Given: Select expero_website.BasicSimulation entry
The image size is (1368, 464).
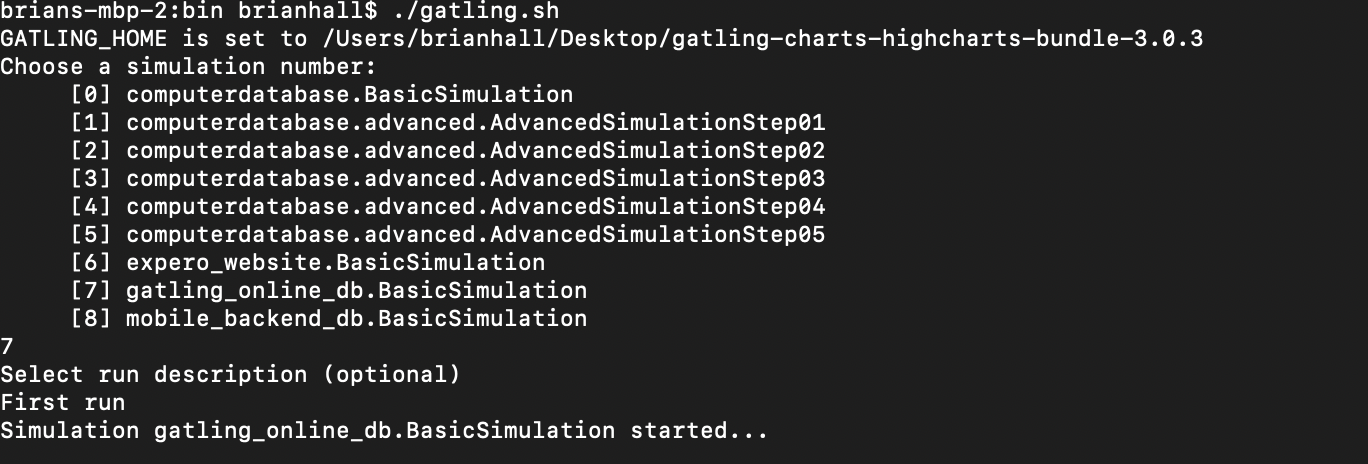Looking at the screenshot, I should [336, 263].
